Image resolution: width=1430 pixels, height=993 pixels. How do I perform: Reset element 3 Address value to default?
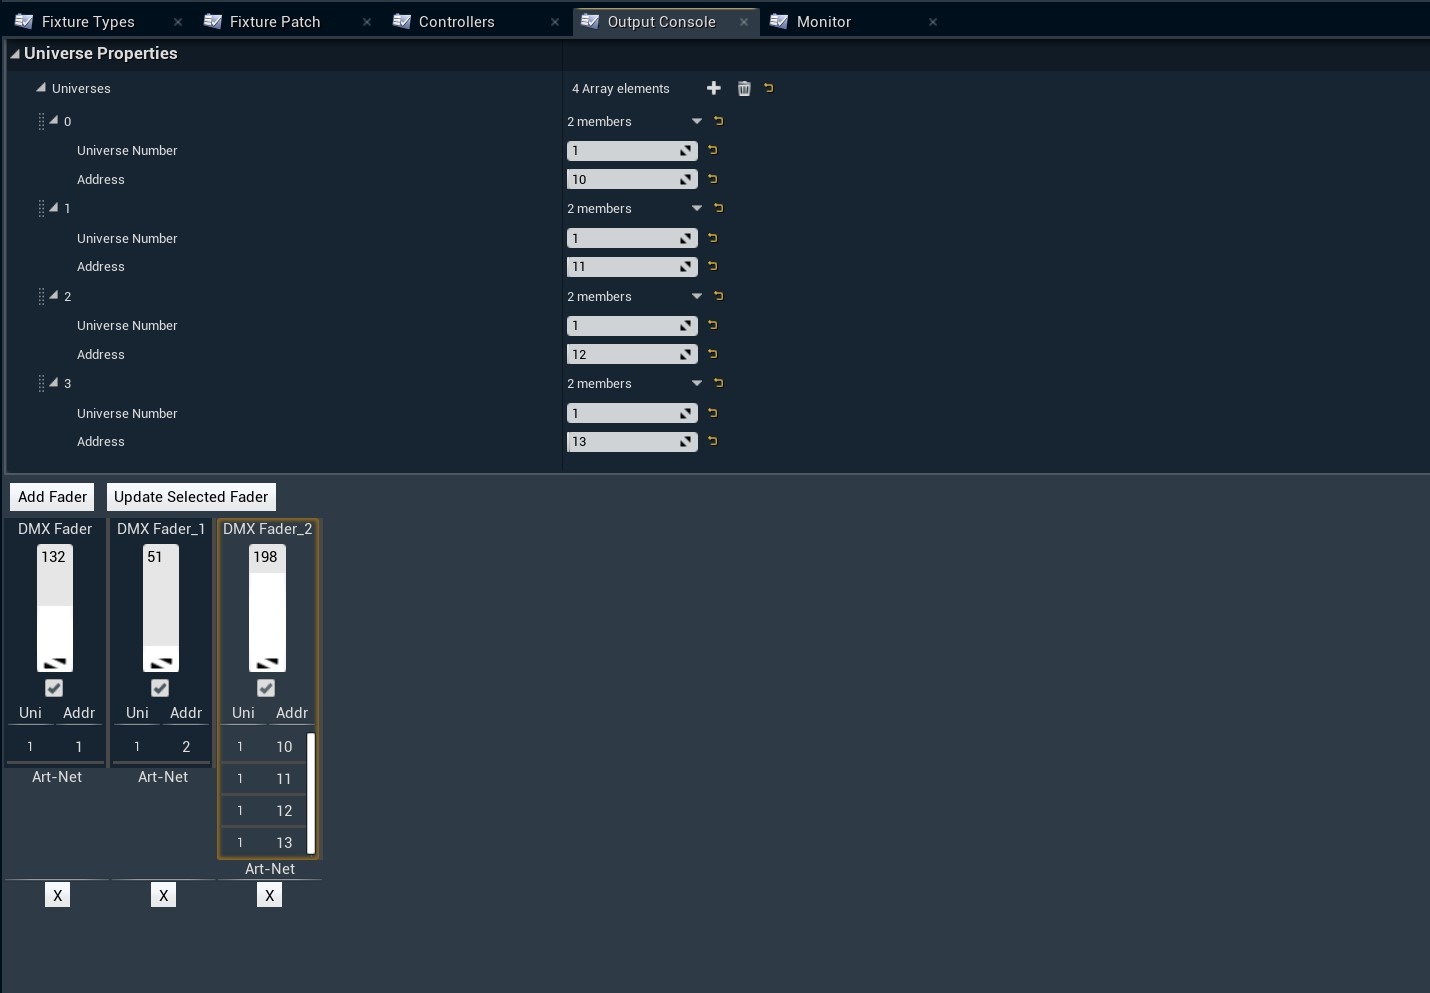pos(713,441)
